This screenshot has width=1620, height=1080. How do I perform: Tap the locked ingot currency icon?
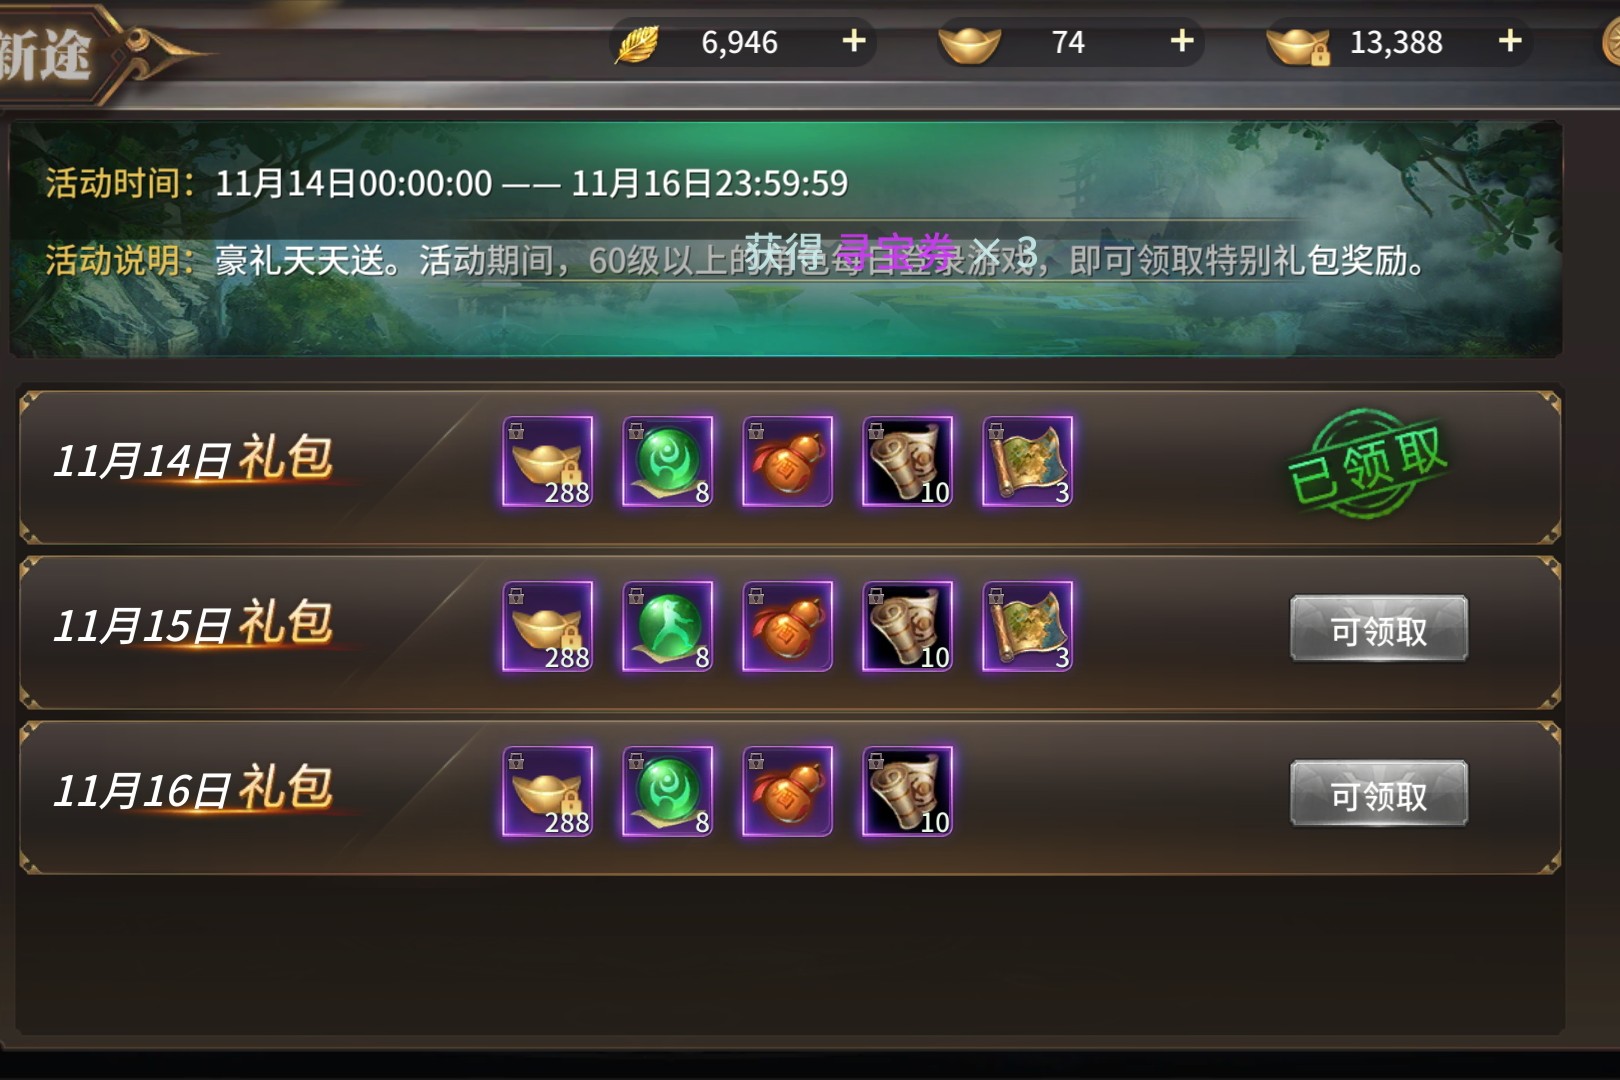pyautogui.click(x=1298, y=45)
